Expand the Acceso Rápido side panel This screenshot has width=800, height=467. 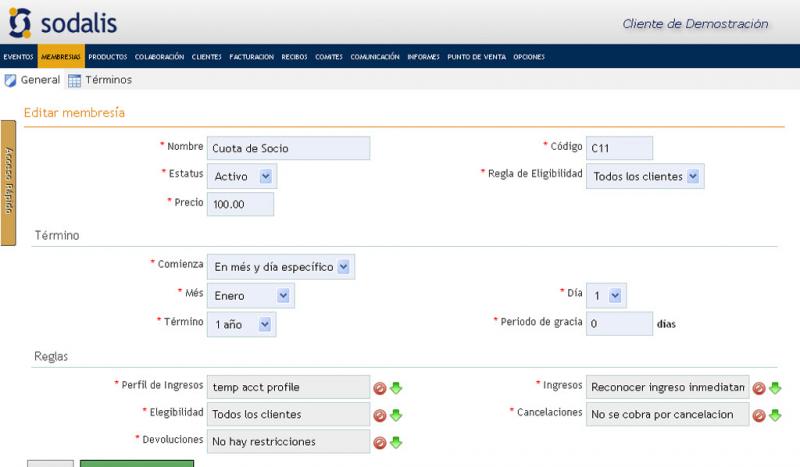(8, 183)
